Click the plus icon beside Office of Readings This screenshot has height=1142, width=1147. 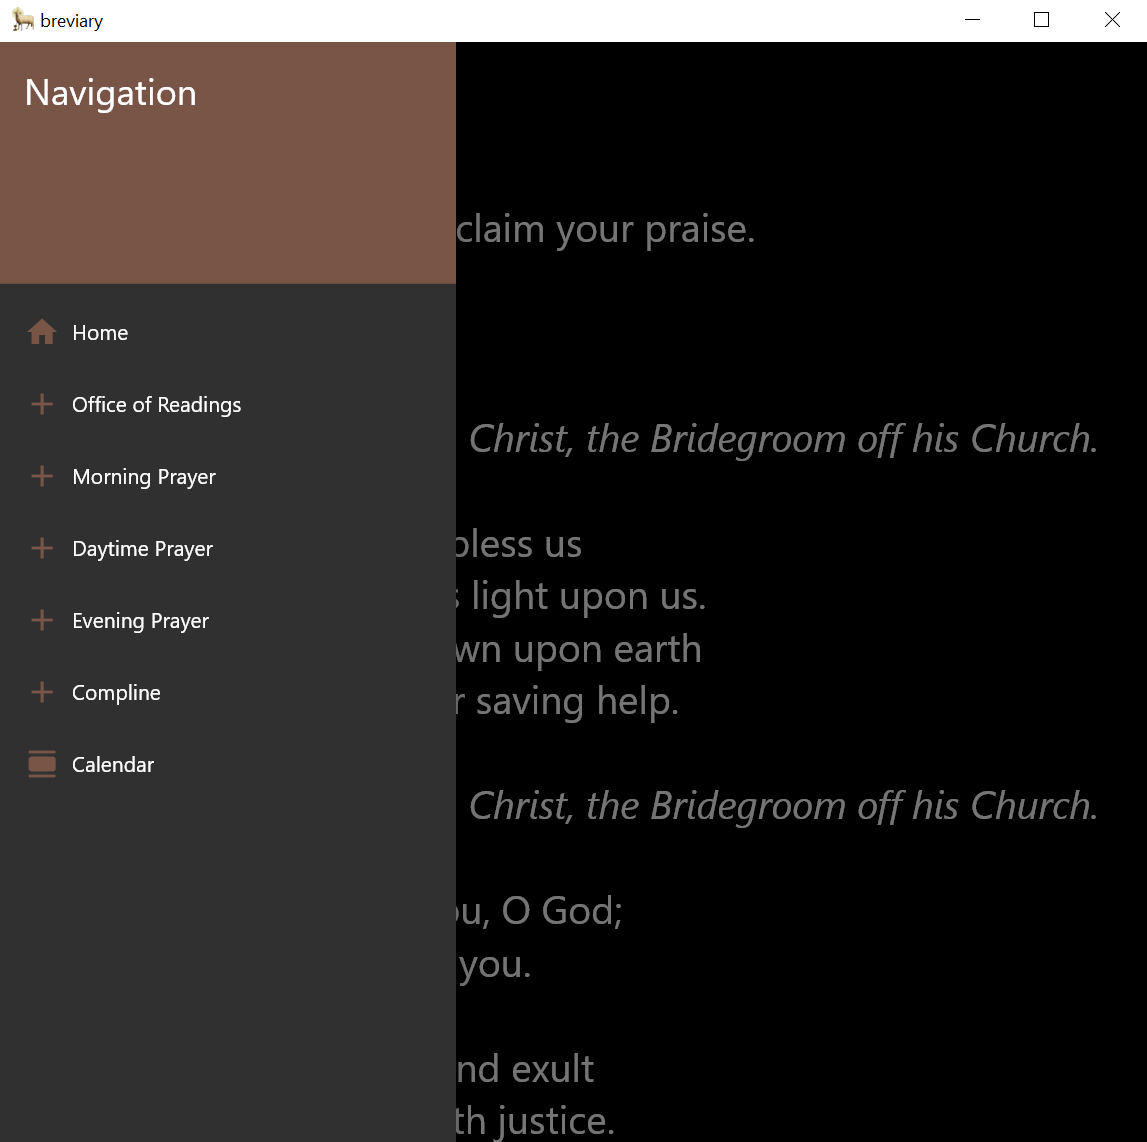point(41,404)
